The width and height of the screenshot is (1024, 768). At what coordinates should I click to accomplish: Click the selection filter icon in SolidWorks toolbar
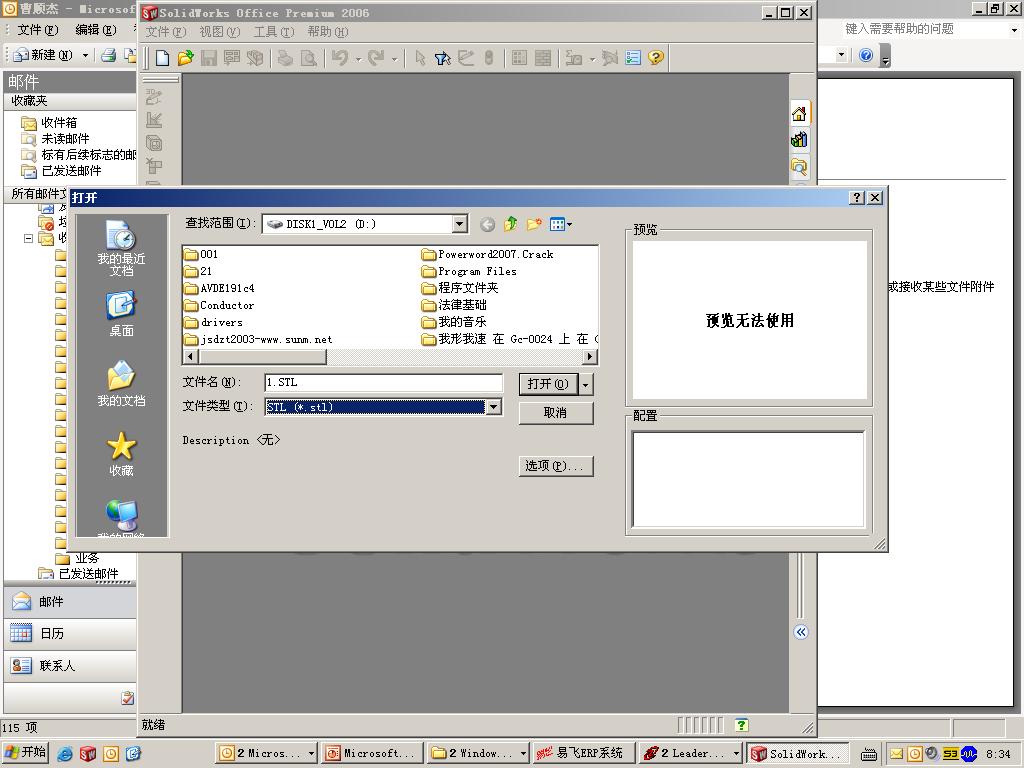click(x=443, y=58)
